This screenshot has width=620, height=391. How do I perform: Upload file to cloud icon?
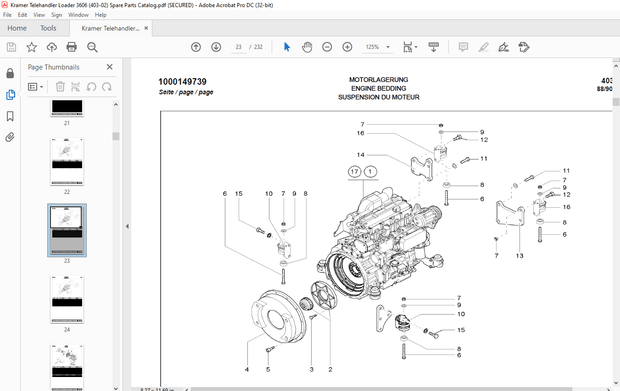pyautogui.click(x=52, y=47)
